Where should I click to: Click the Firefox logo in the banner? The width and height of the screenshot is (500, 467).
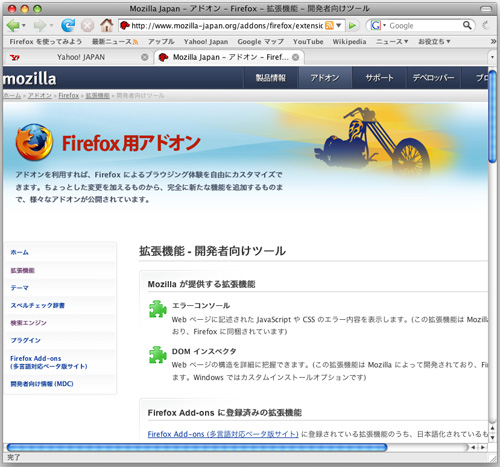(34, 142)
